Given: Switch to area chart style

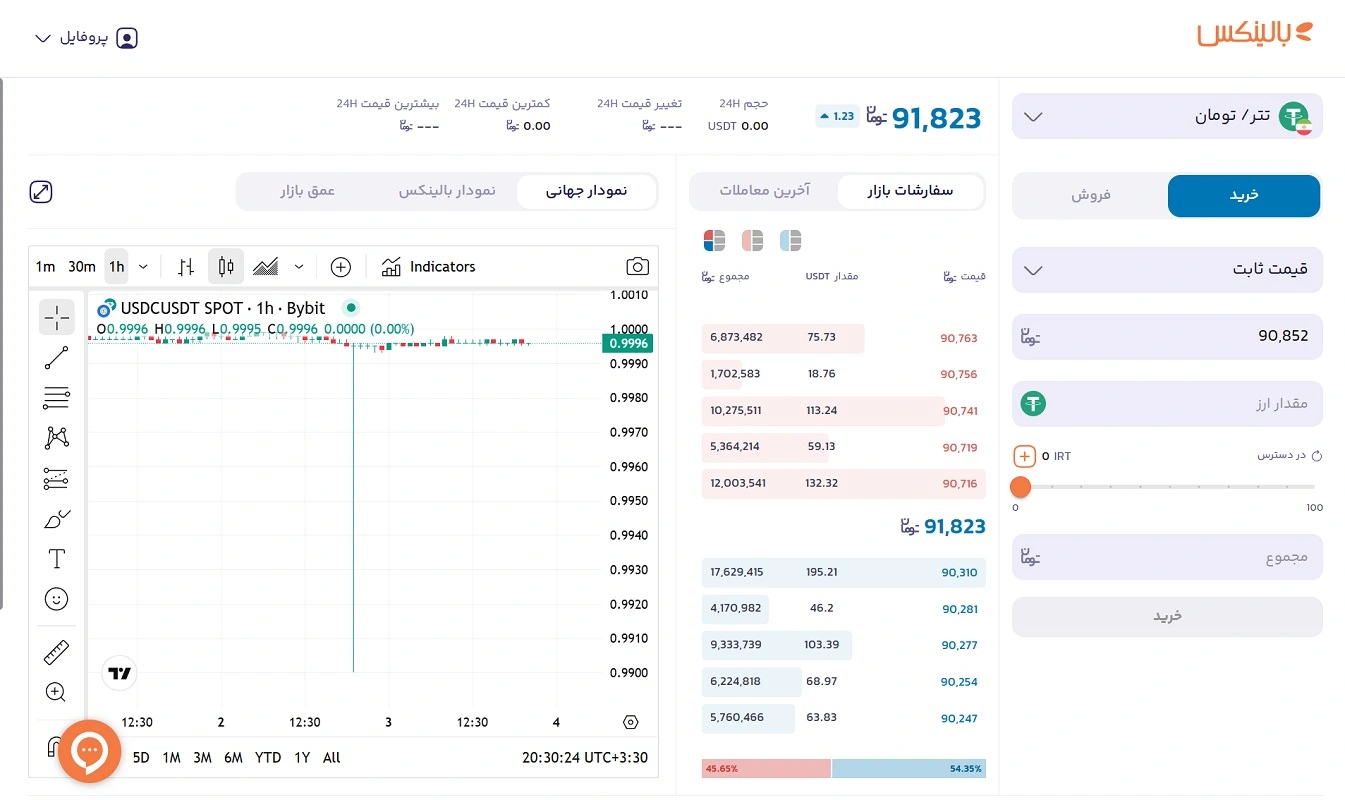Looking at the screenshot, I should [265, 266].
